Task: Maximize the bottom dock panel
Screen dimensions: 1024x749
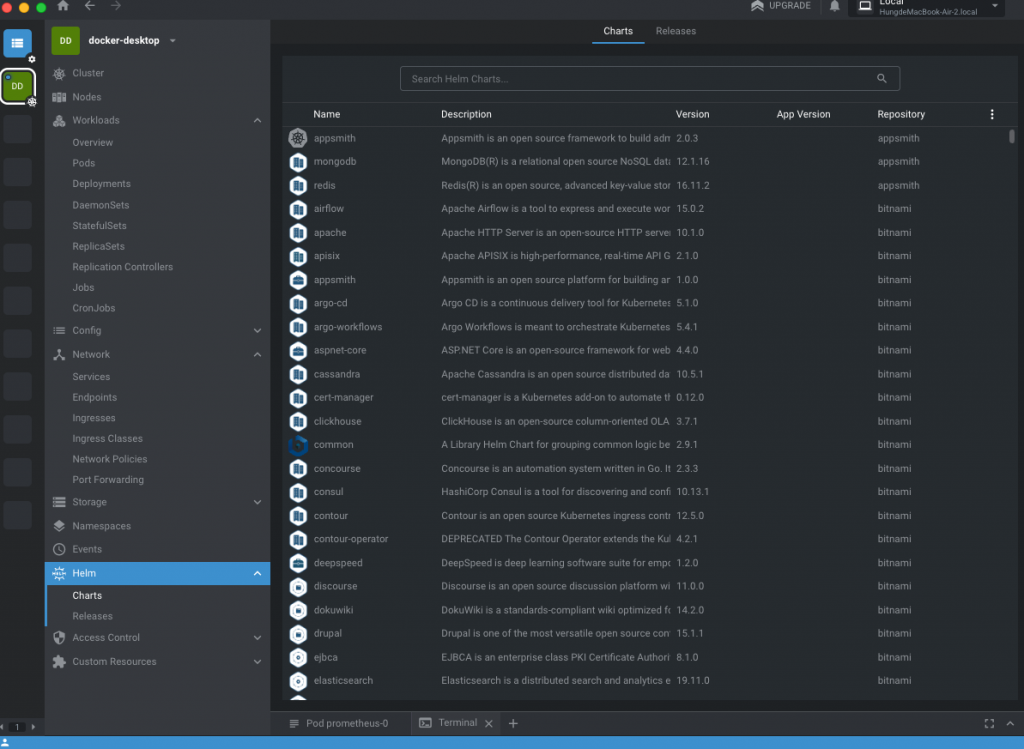Action: [989, 724]
